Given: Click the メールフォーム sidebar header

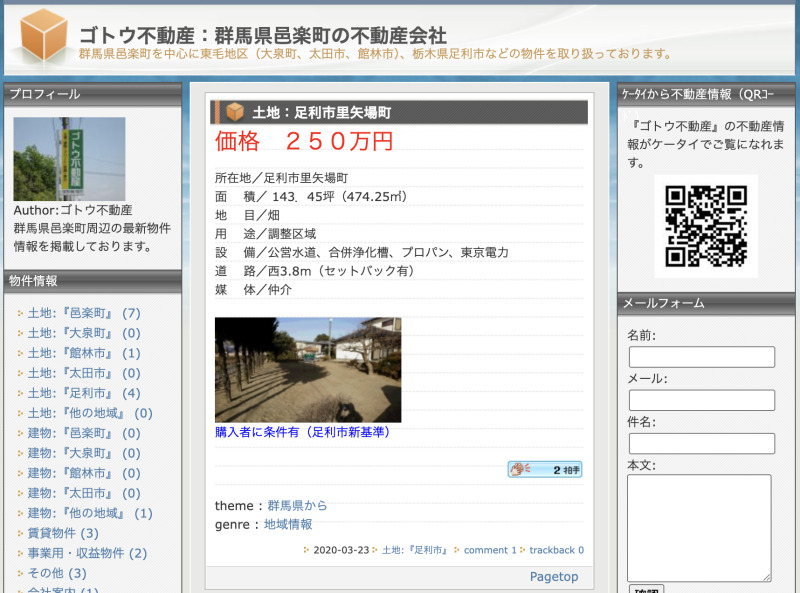Looking at the screenshot, I should pyautogui.click(x=706, y=303).
